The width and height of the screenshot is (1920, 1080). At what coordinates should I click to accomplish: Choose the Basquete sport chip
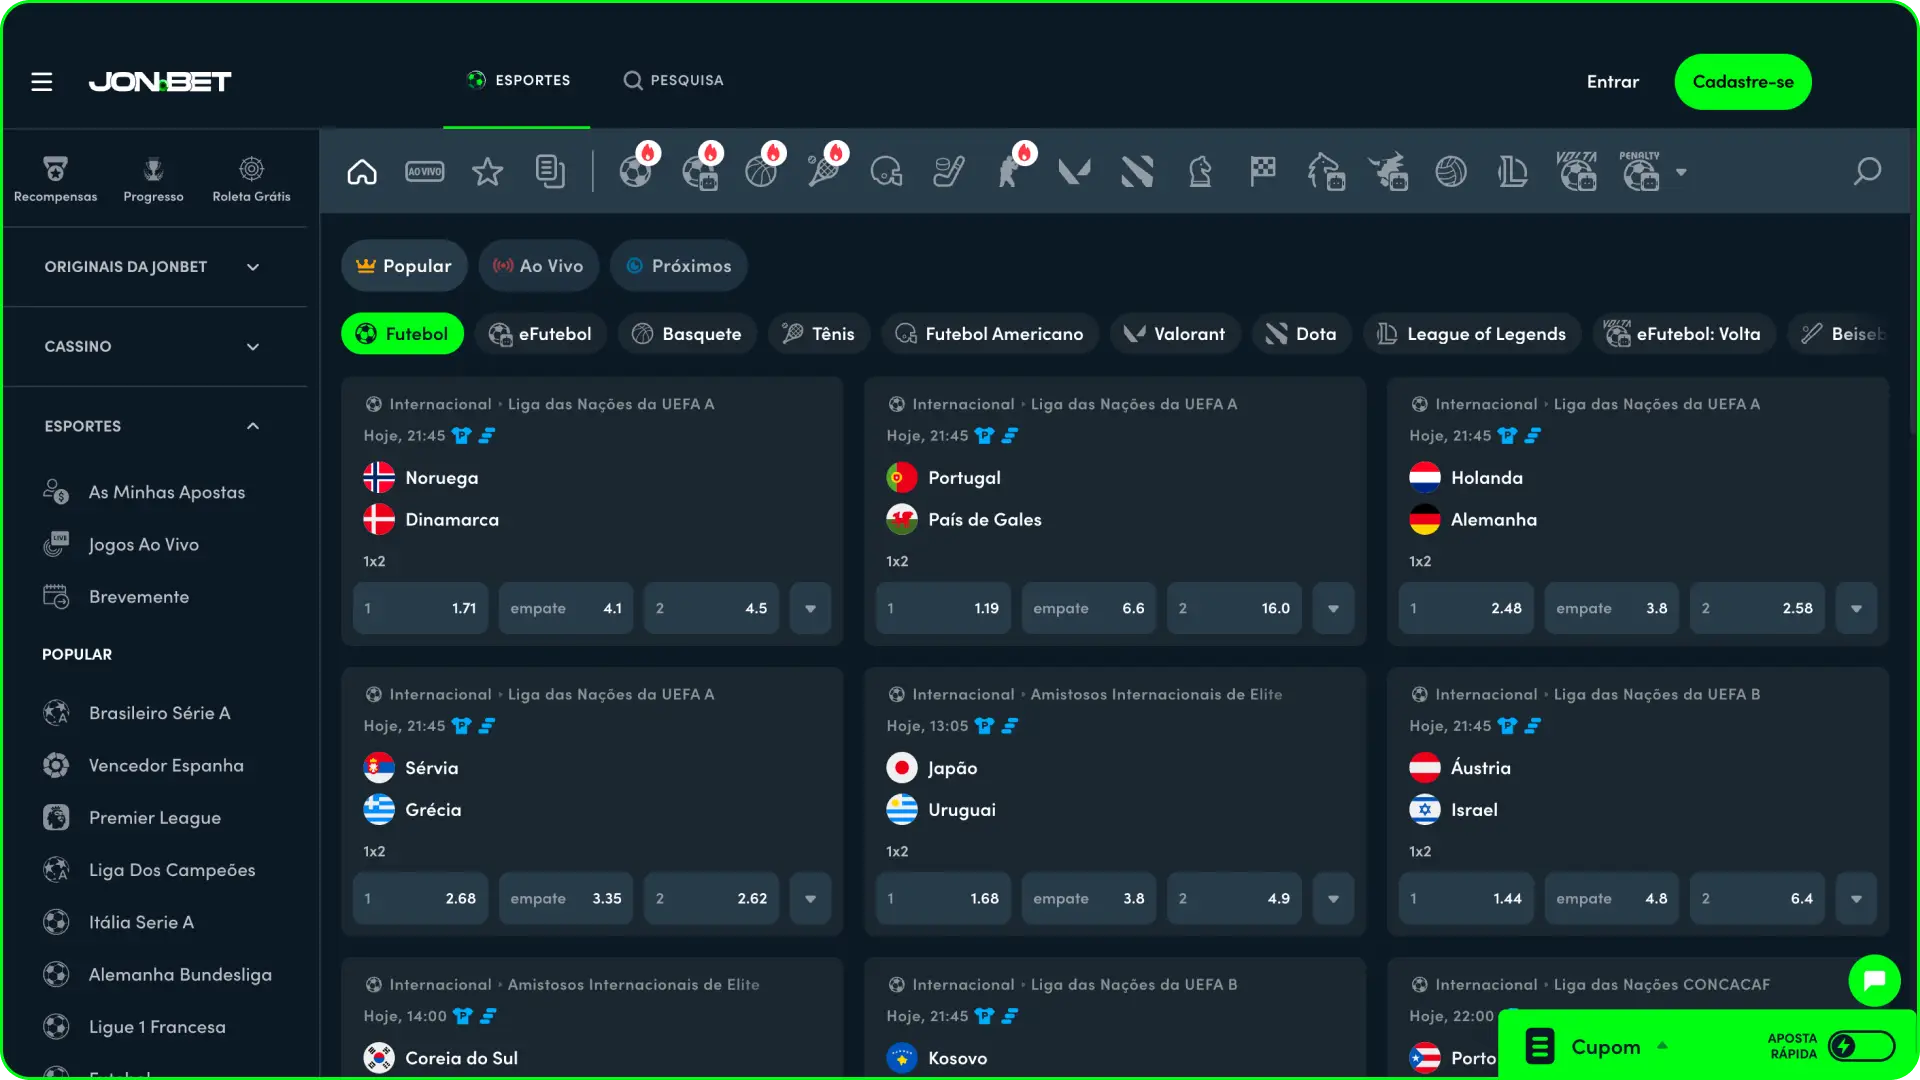[x=687, y=334]
